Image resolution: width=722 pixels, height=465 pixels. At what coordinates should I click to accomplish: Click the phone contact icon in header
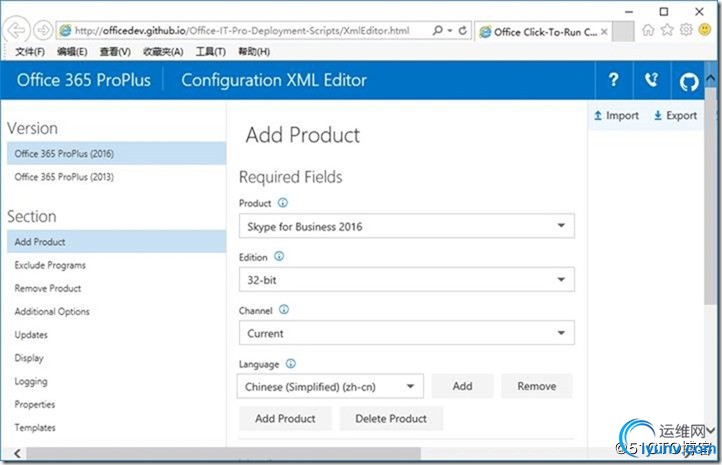pos(651,80)
